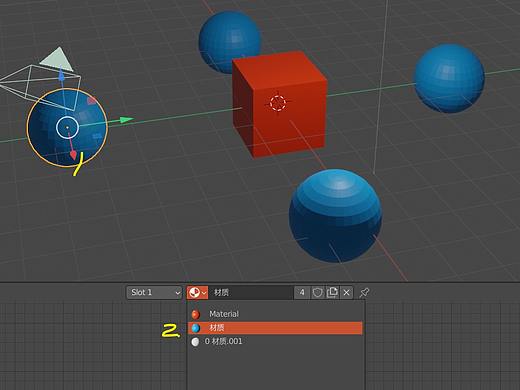Unlink the material with X icon

(x=346, y=292)
